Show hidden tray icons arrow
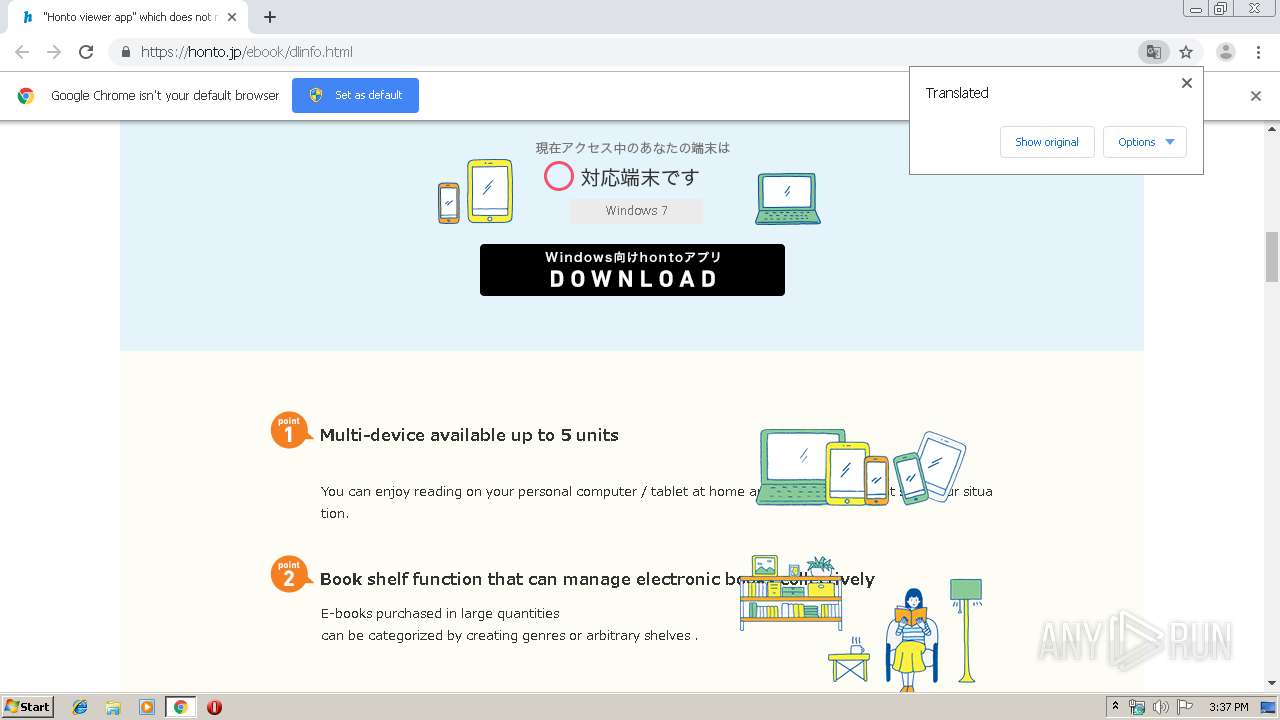The height and width of the screenshot is (720, 1280). [x=1115, y=707]
